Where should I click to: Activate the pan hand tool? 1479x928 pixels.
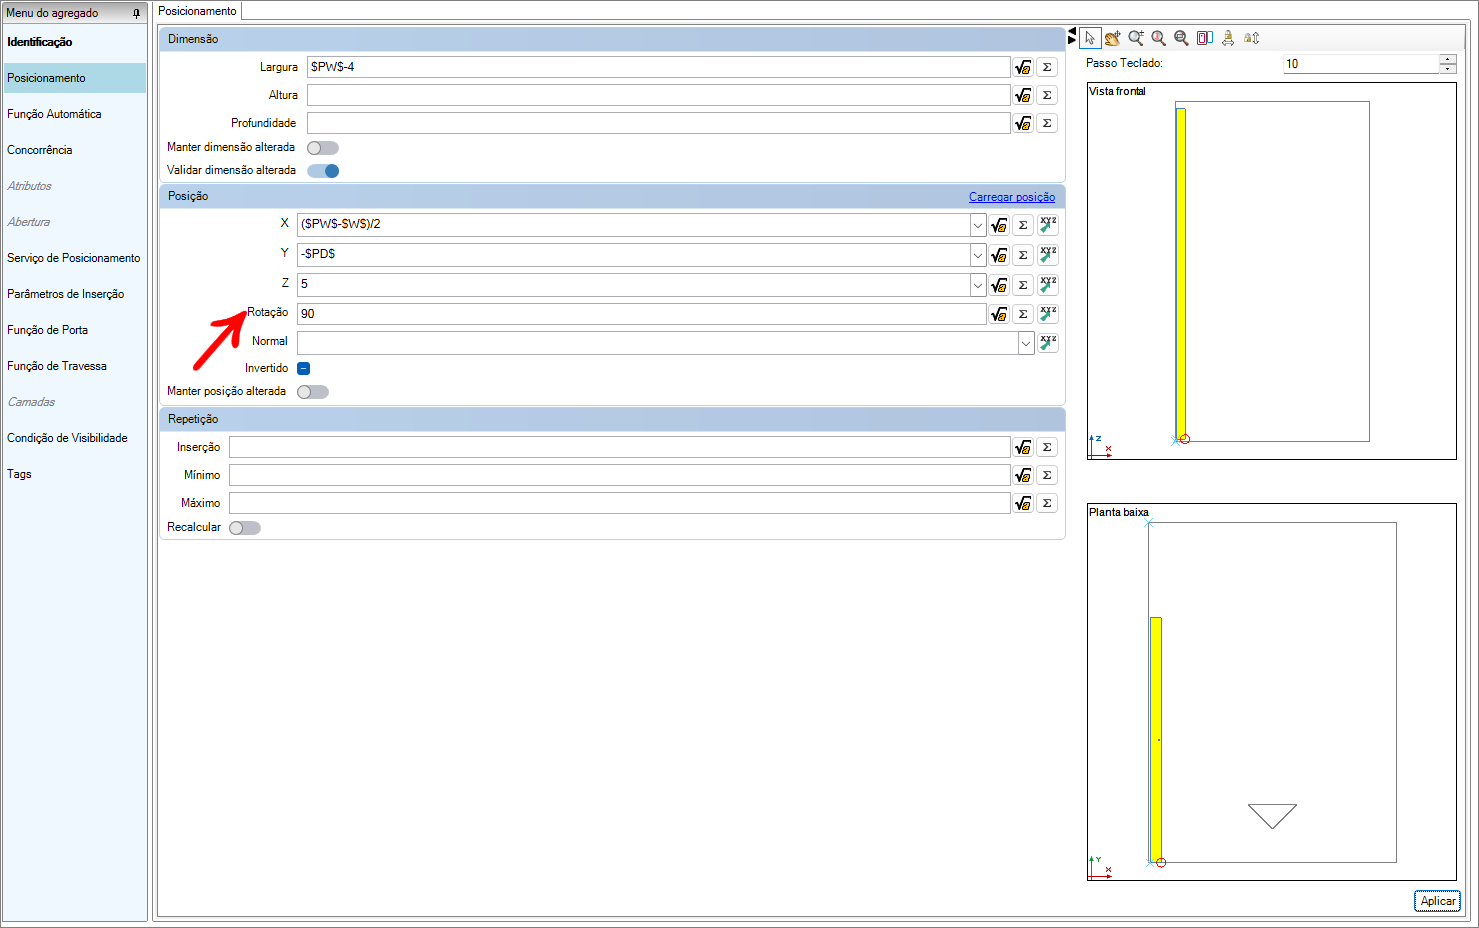1112,38
